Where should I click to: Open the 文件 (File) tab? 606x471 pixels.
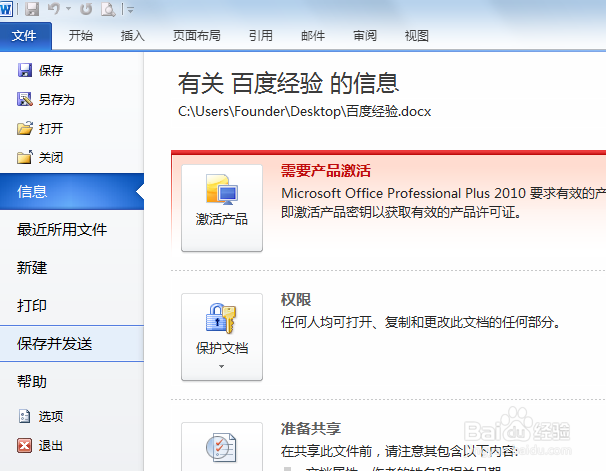pos(26,36)
